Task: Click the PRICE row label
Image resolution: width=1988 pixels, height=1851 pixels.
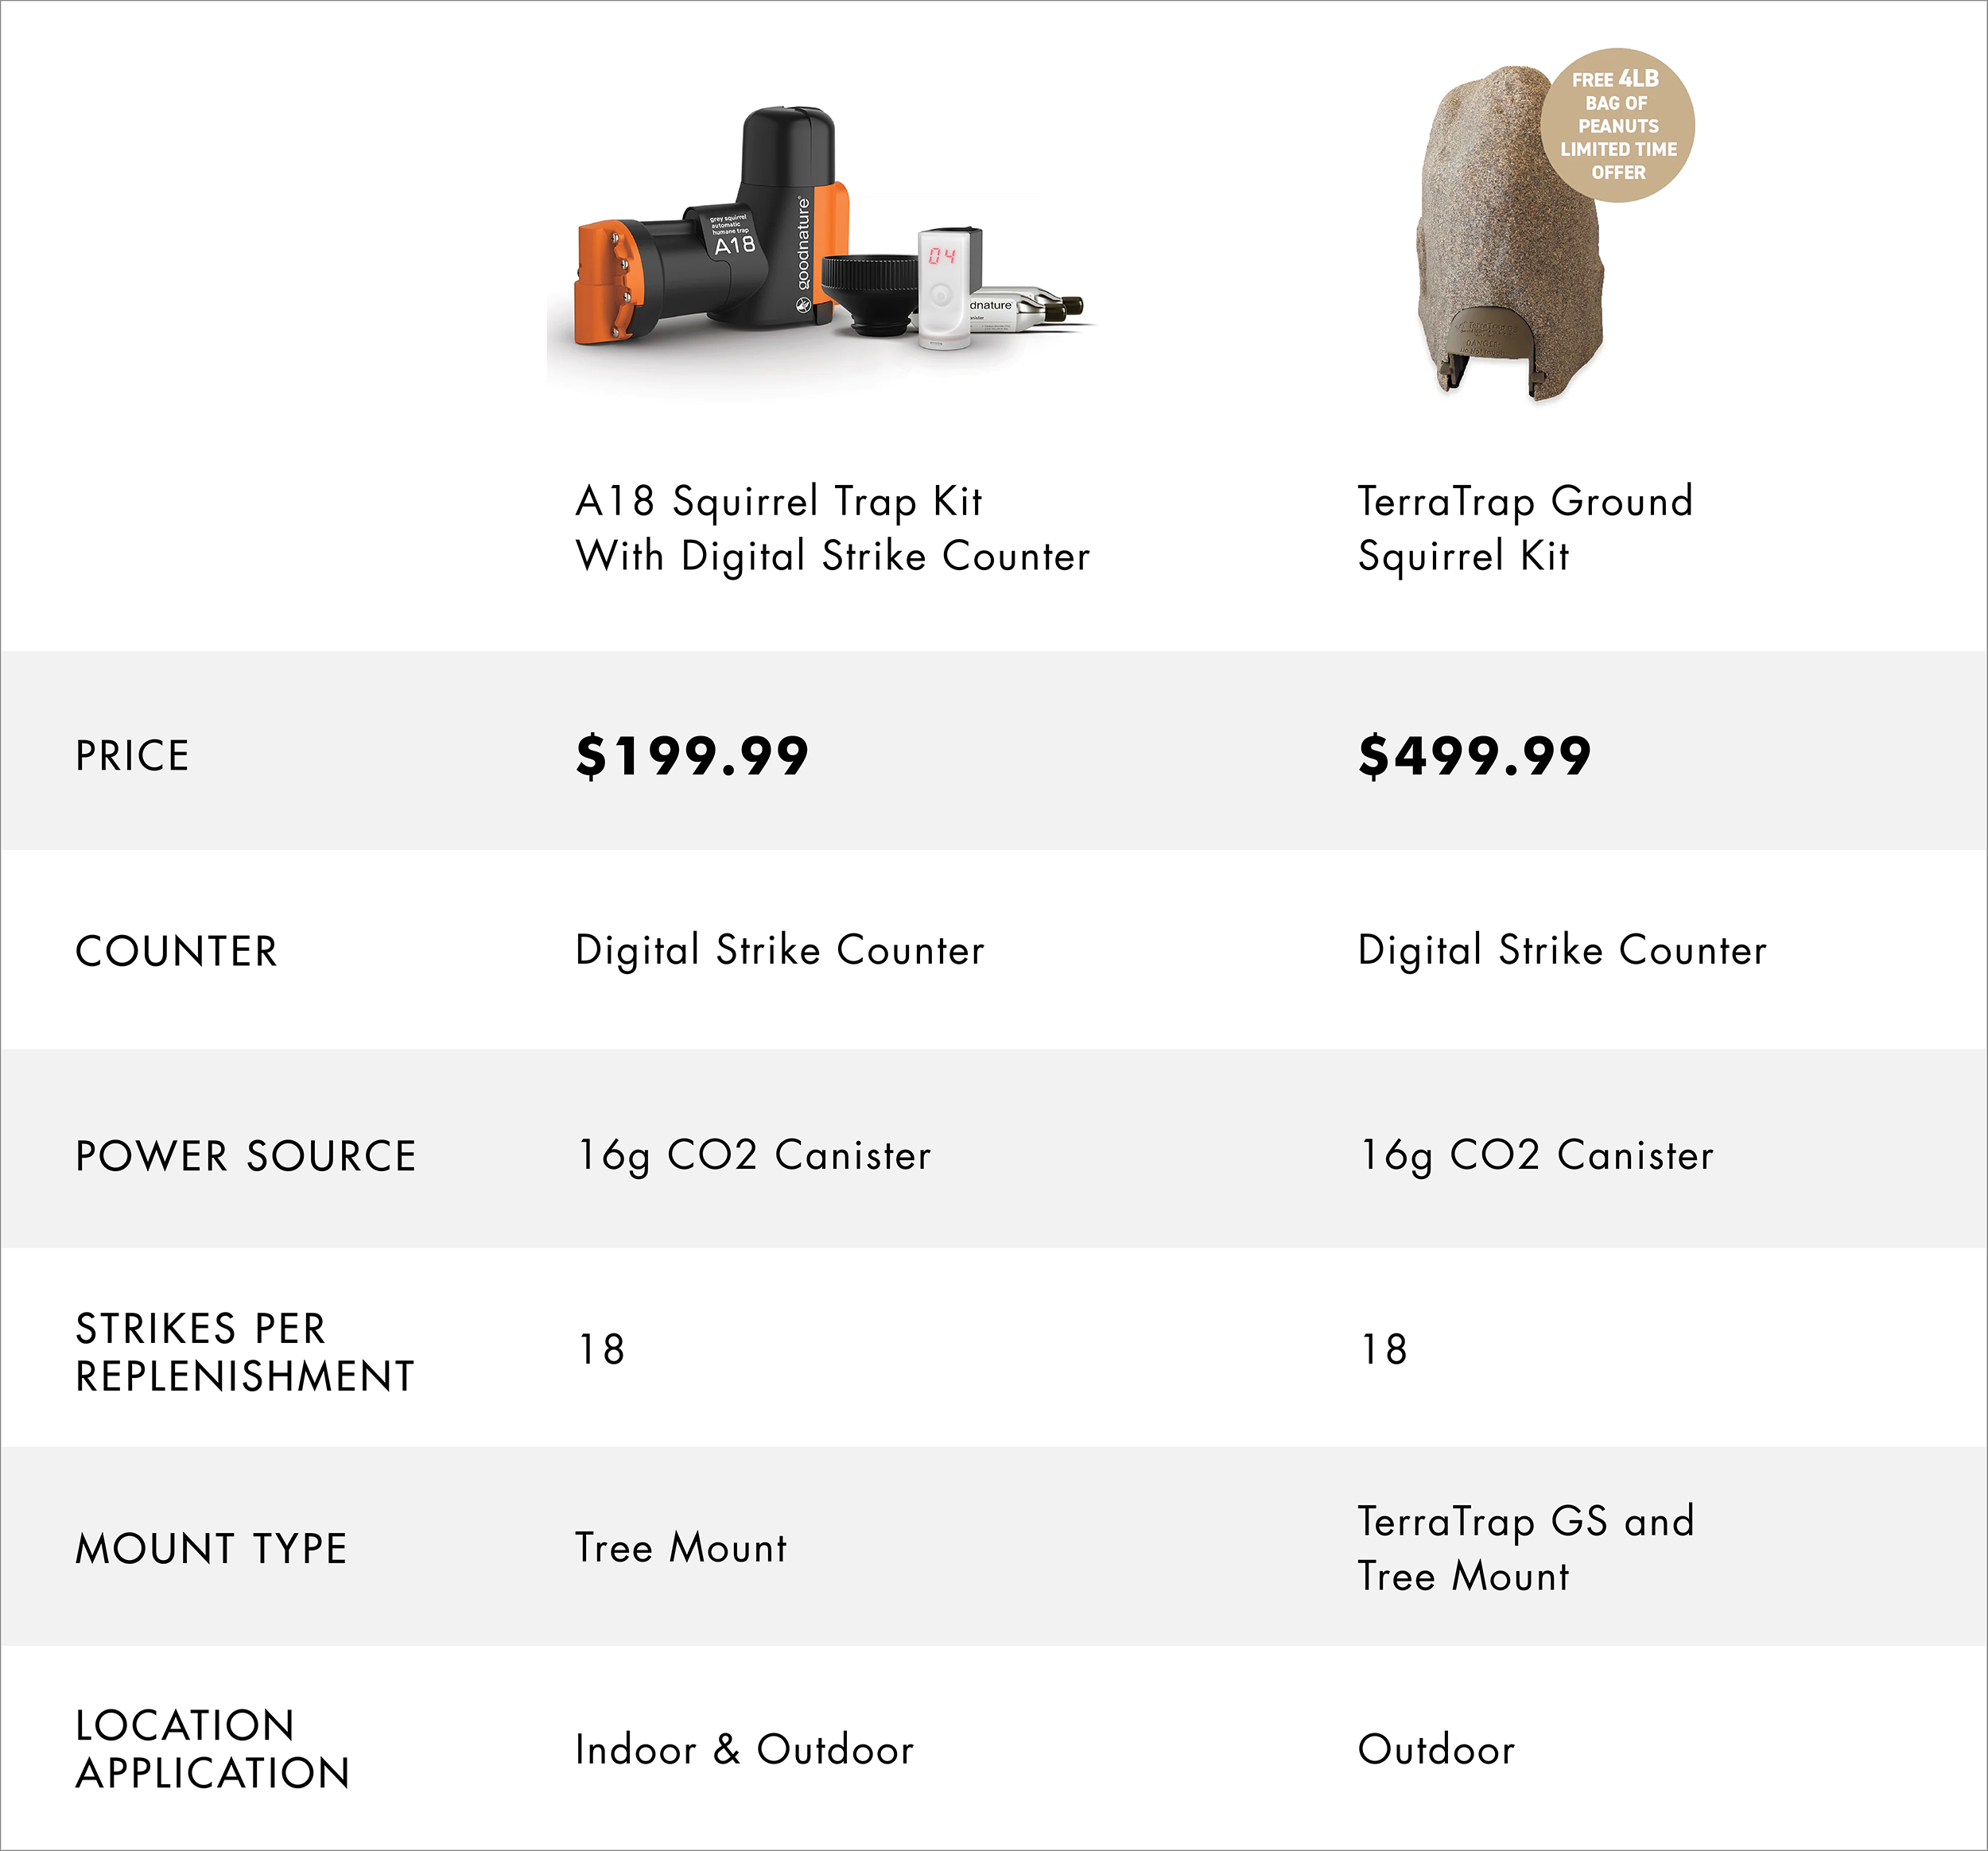Action: (132, 756)
